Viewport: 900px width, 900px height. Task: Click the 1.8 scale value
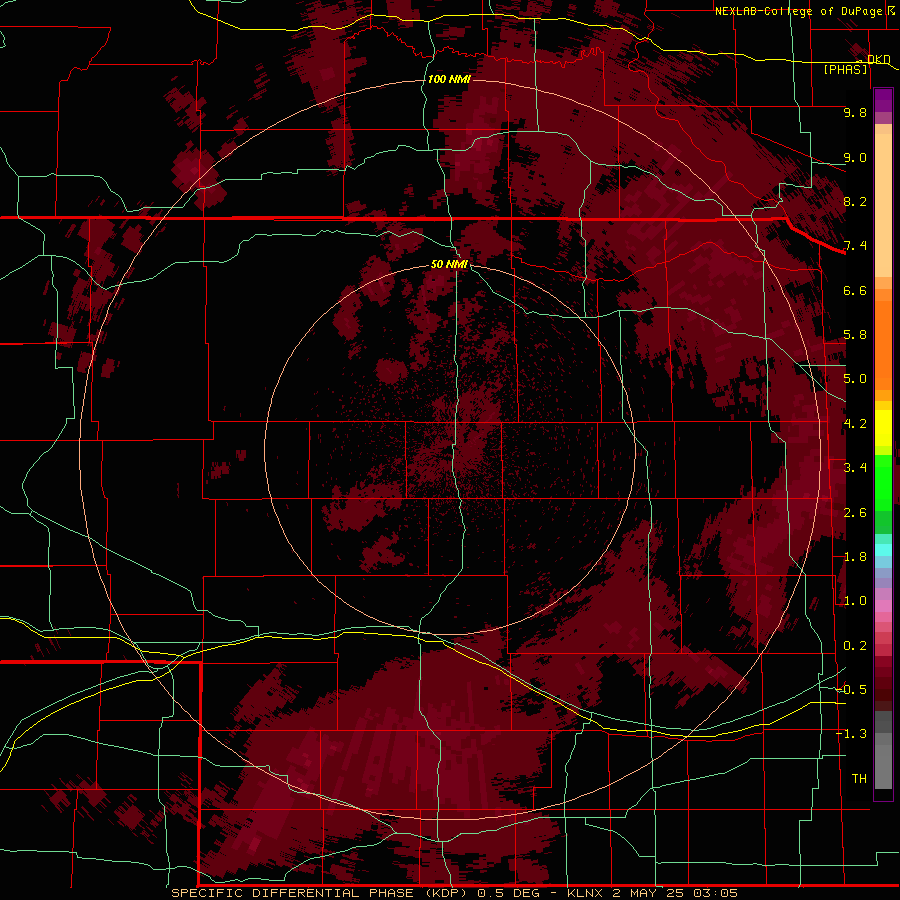[855, 557]
